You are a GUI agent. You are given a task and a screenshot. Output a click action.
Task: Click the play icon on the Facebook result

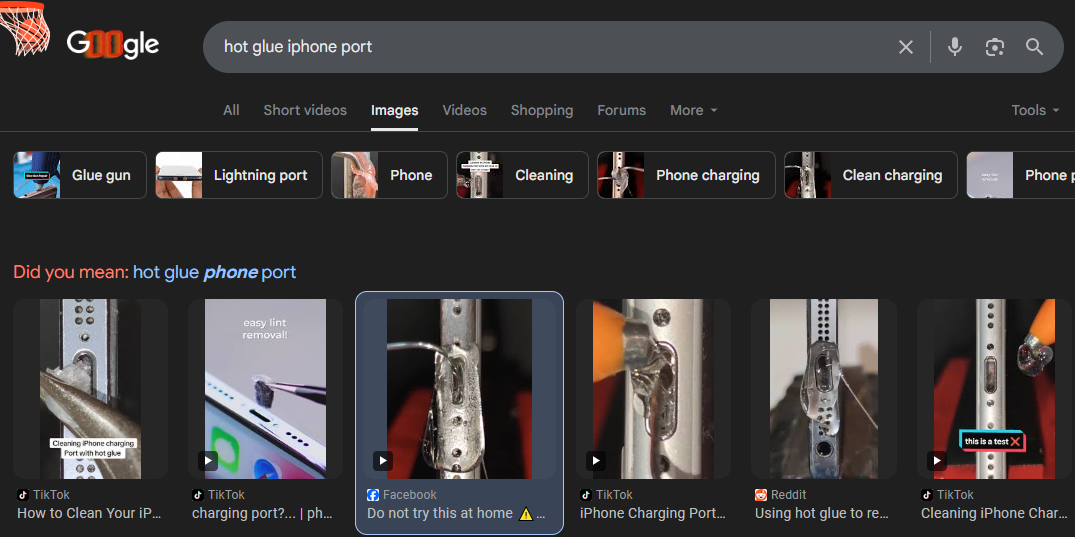click(x=383, y=460)
